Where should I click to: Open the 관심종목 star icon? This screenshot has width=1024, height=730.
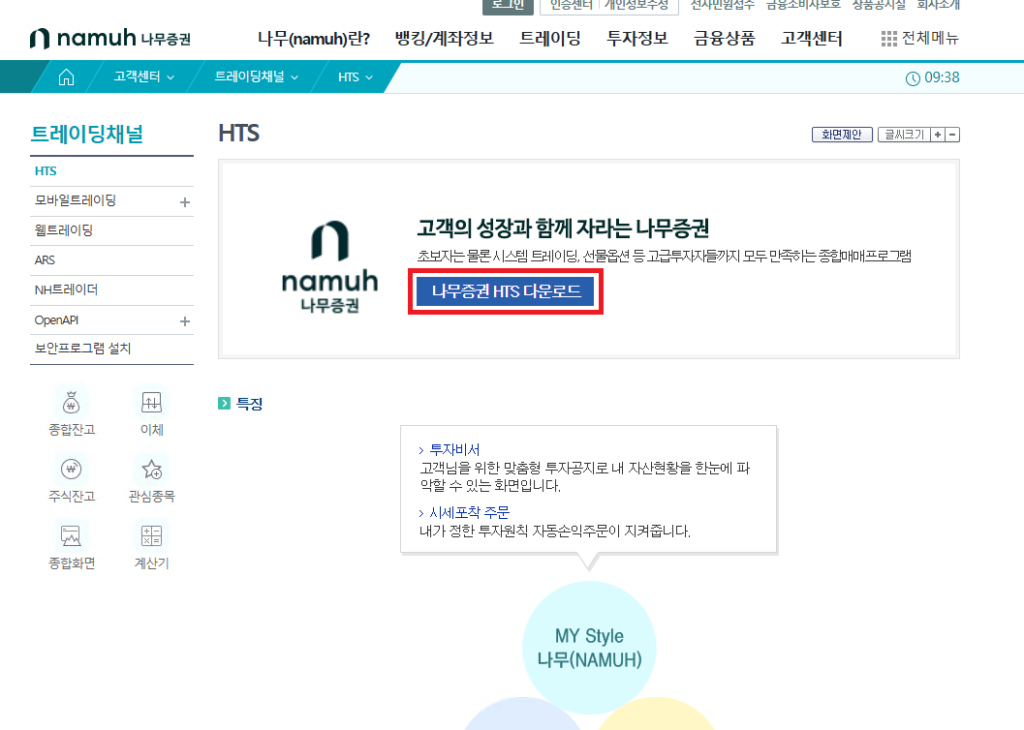point(152,469)
